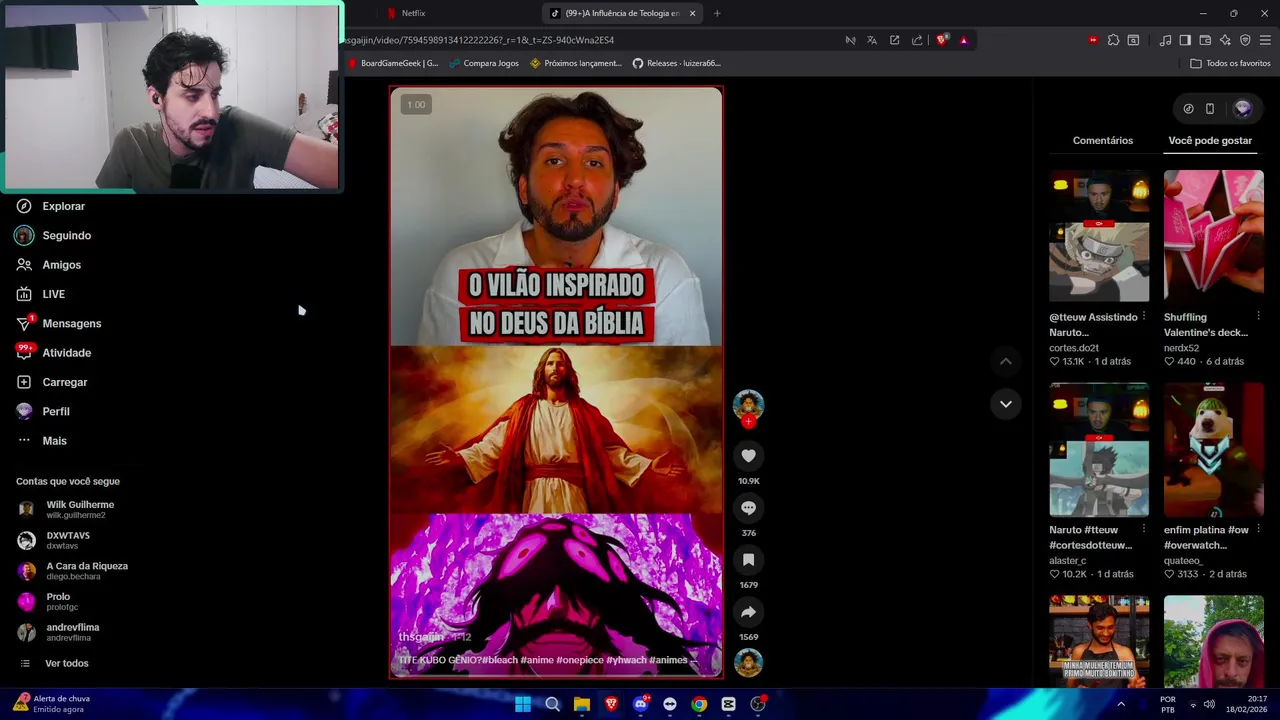Expand Mais options in sidebar

pos(41,441)
